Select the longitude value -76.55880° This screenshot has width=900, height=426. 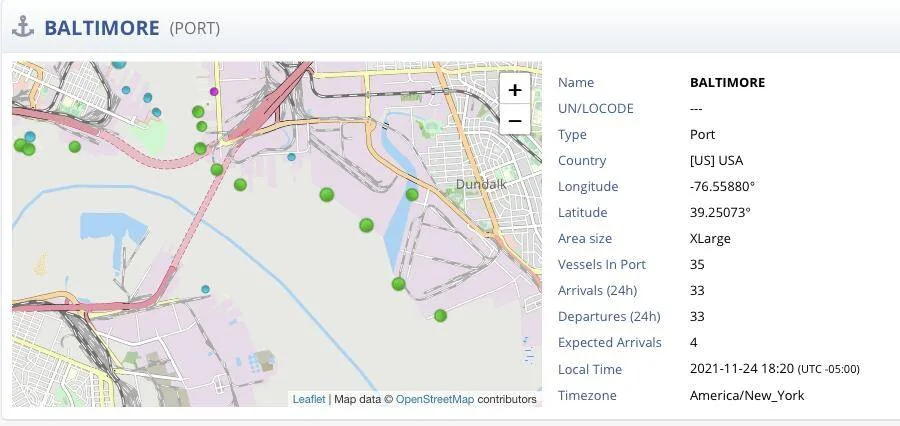click(722, 187)
